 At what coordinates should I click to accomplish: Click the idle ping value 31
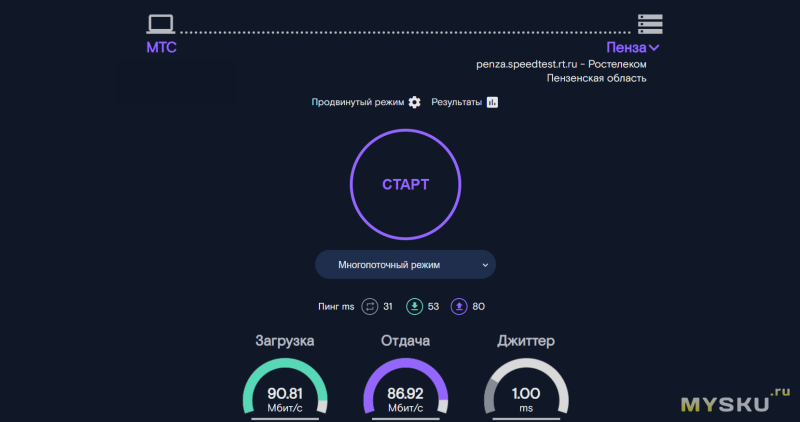click(x=388, y=307)
